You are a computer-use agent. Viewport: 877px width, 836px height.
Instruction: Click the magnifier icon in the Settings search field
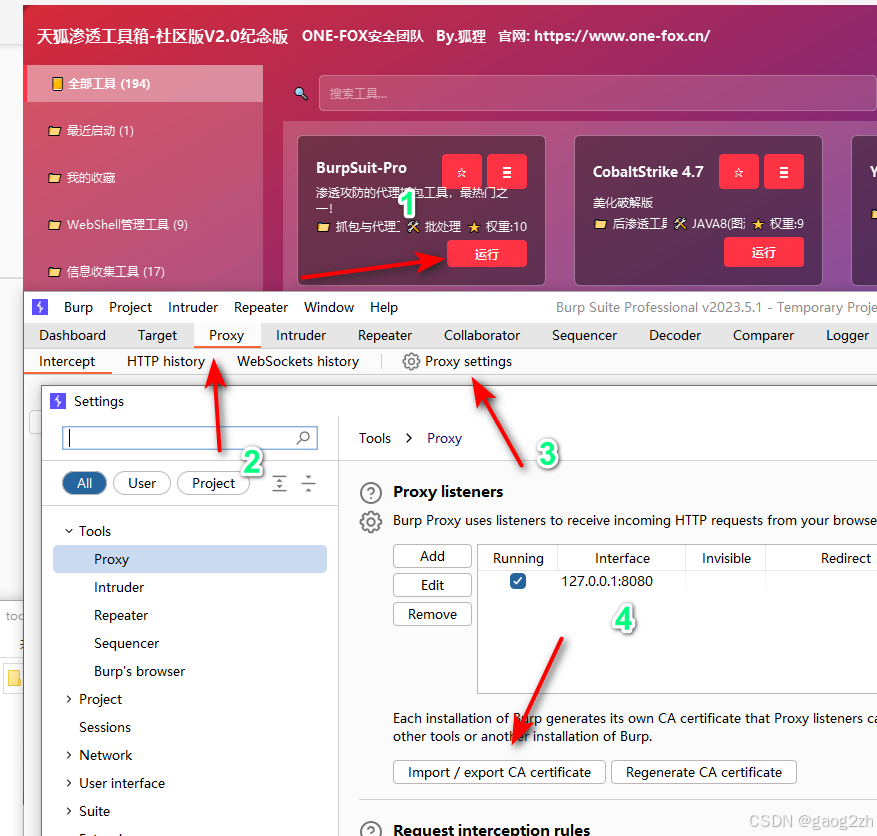[x=303, y=438]
